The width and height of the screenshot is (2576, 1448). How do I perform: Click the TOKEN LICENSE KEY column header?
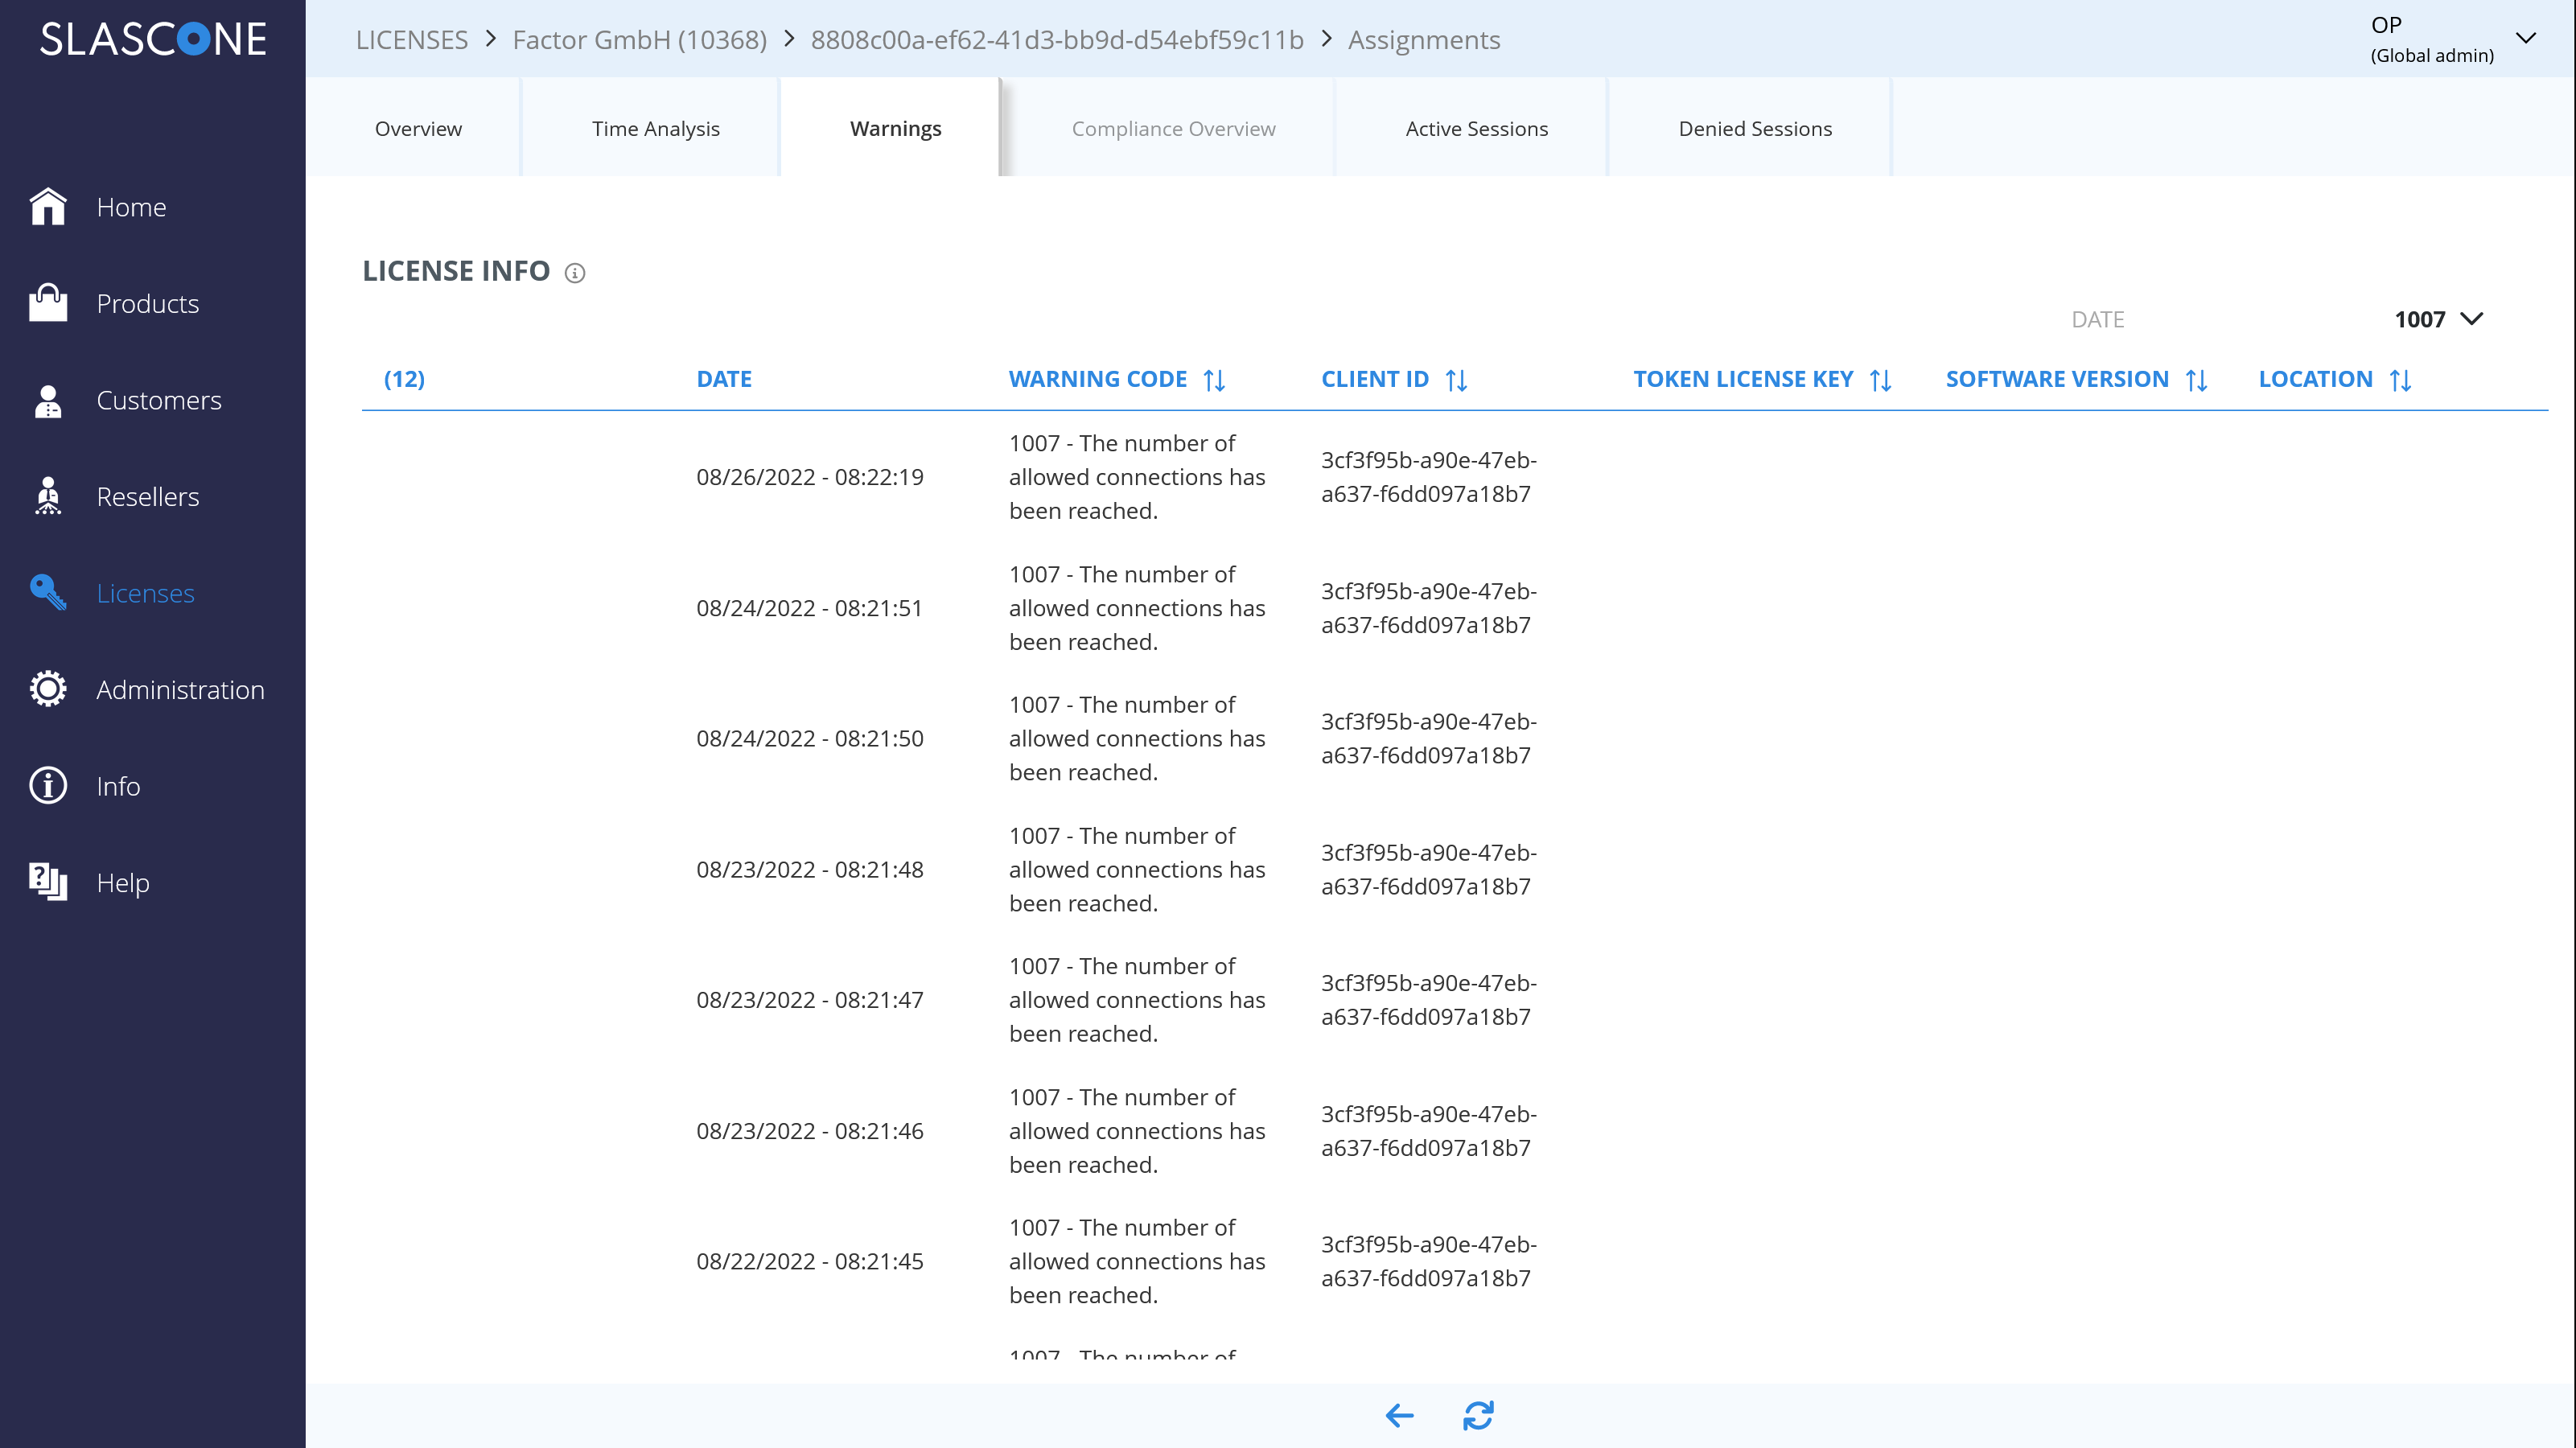[x=1742, y=379]
